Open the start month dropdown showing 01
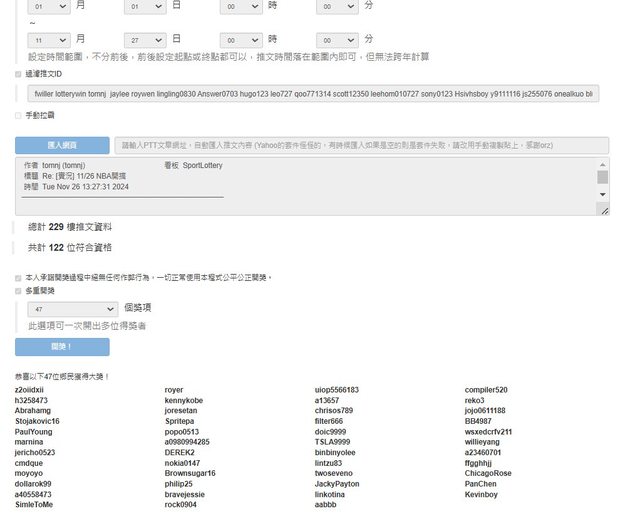640x516 pixels. point(49,7)
